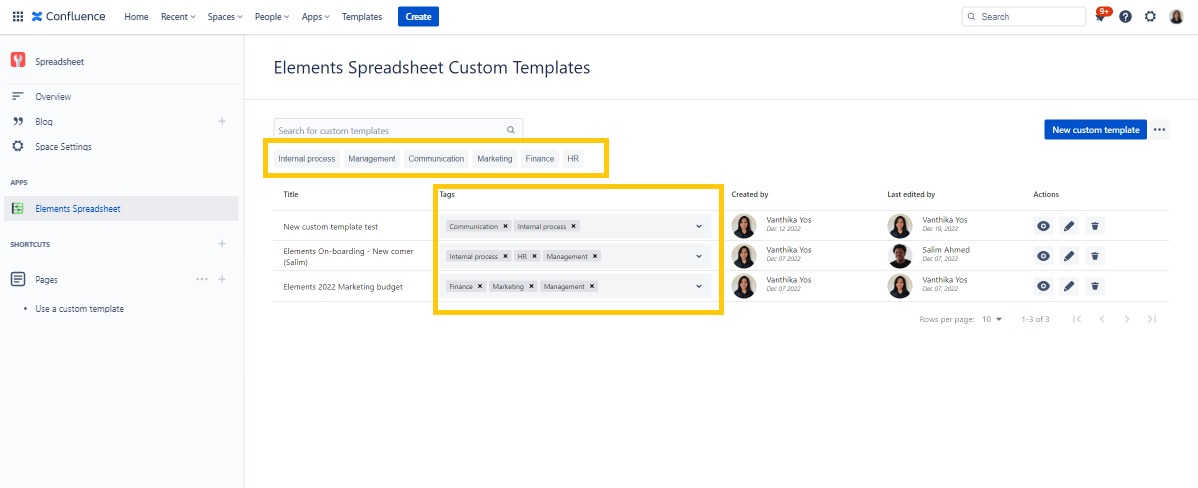Filter templates by the Finance tag

(539, 159)
